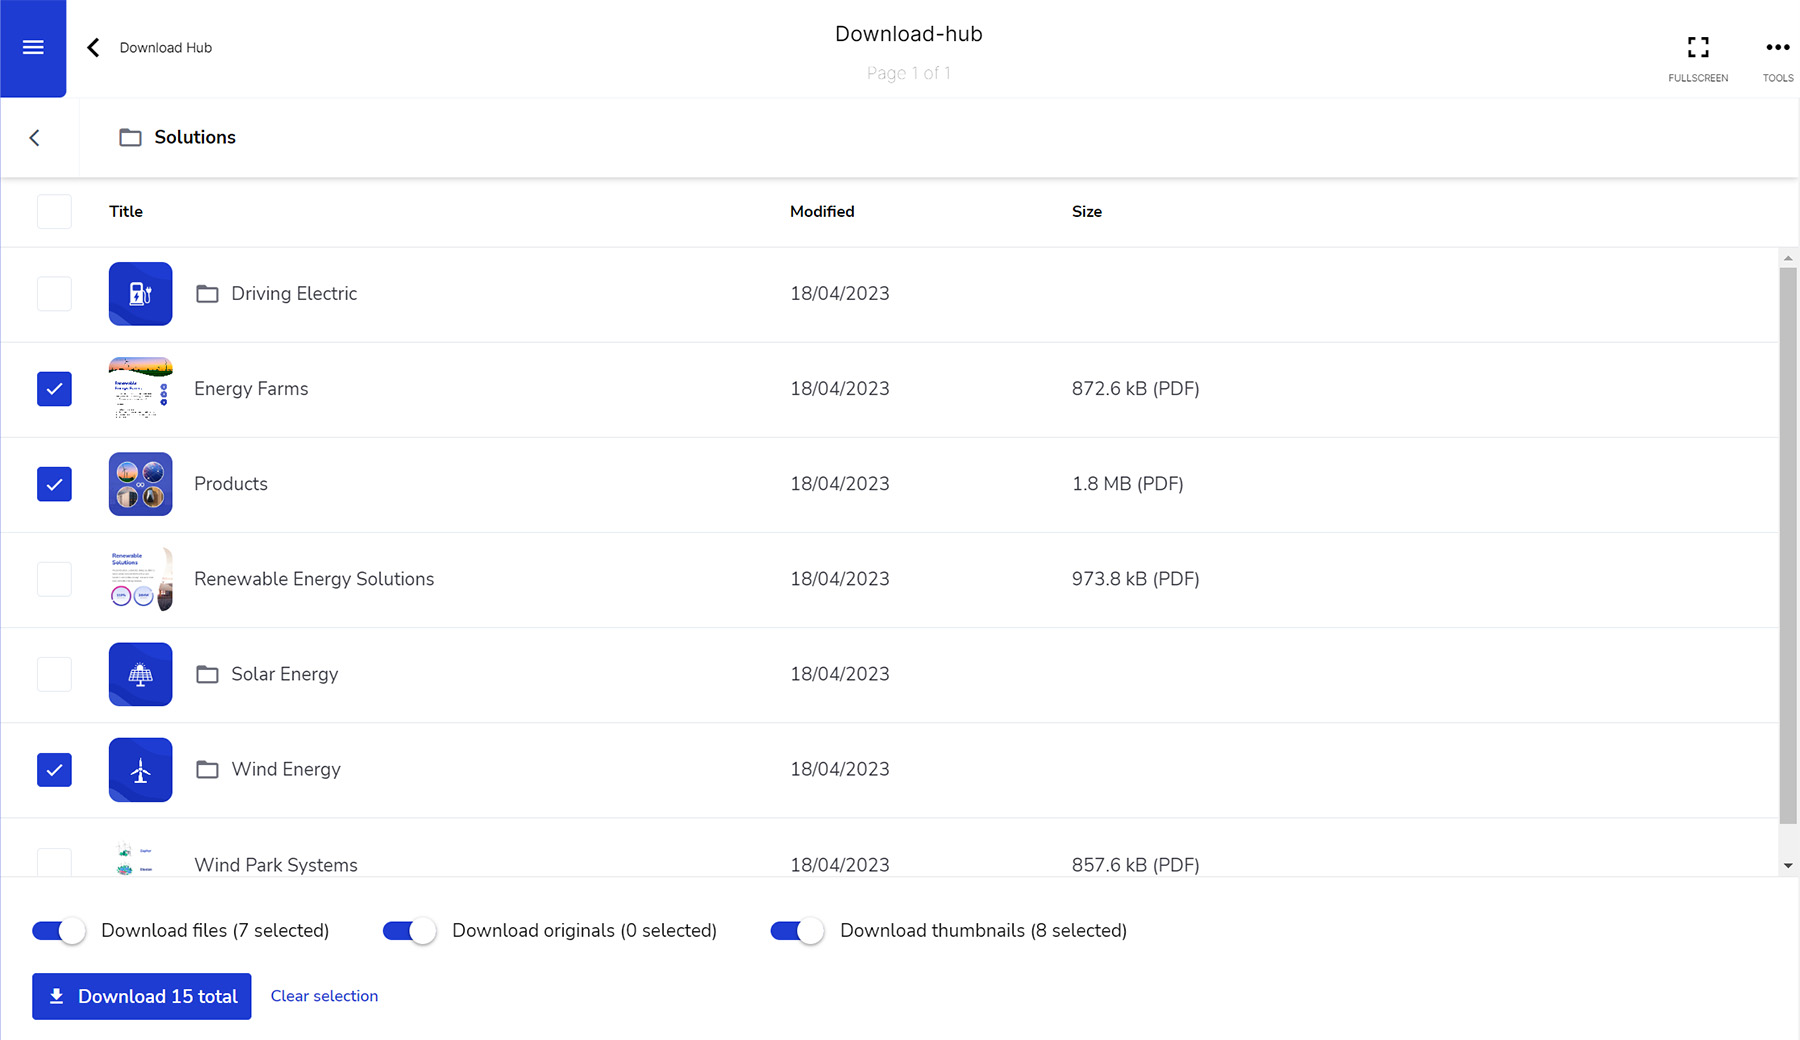Click the Fullscreen icon
This screenshot has width=1800, height=1040.
(1697, 47)
